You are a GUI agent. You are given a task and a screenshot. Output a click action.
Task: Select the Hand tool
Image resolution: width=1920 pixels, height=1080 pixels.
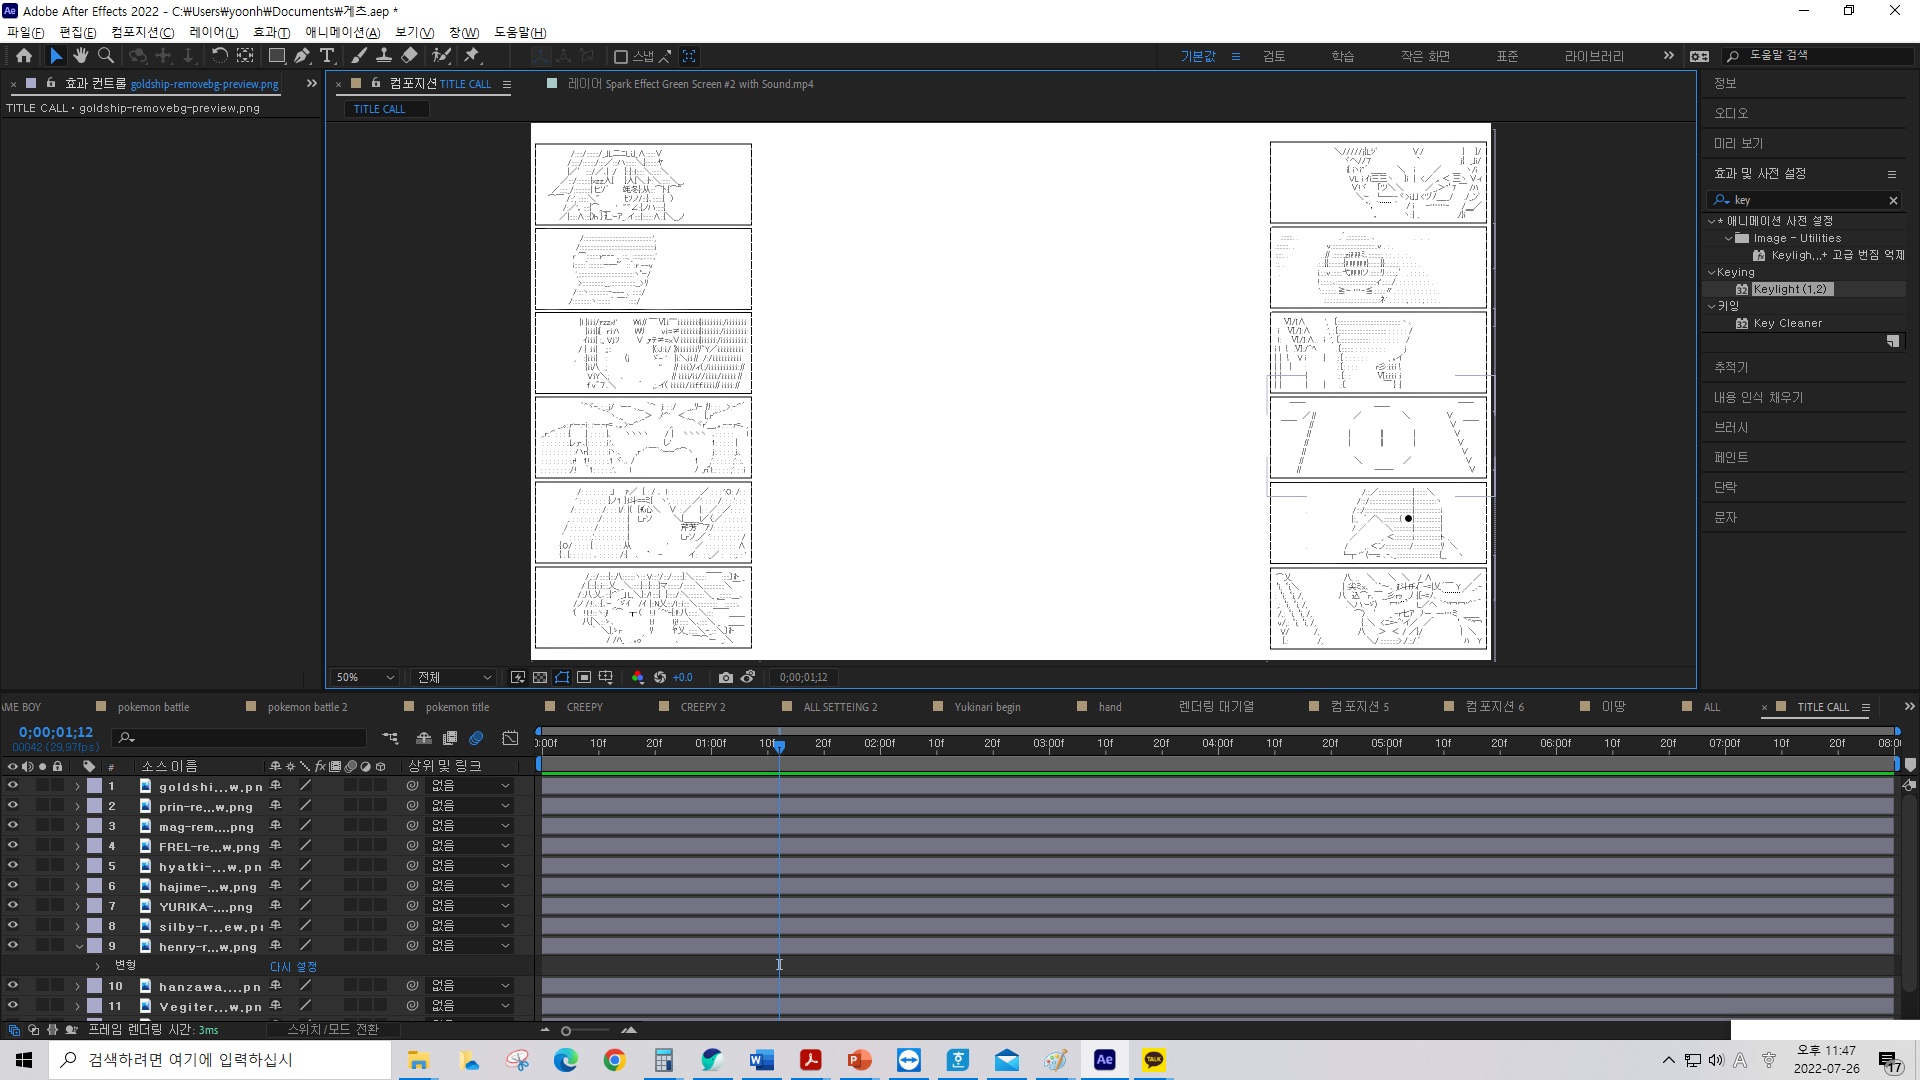[x=80, y=56]
